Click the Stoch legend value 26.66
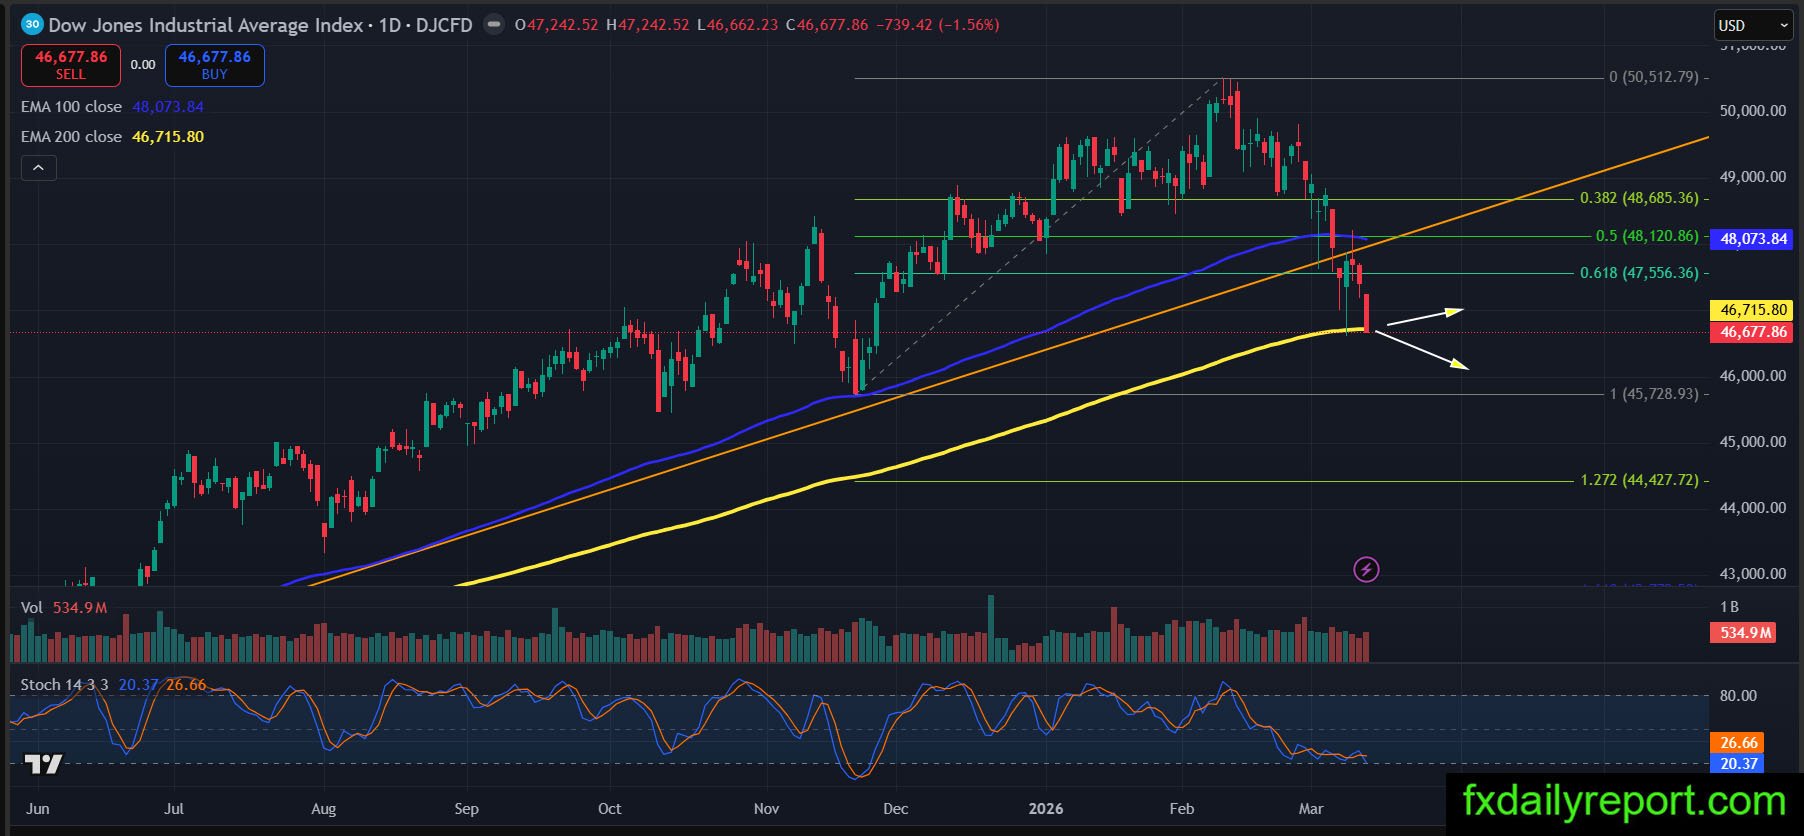The width and height of the screenshot is (1804, 836). (186, 685)
